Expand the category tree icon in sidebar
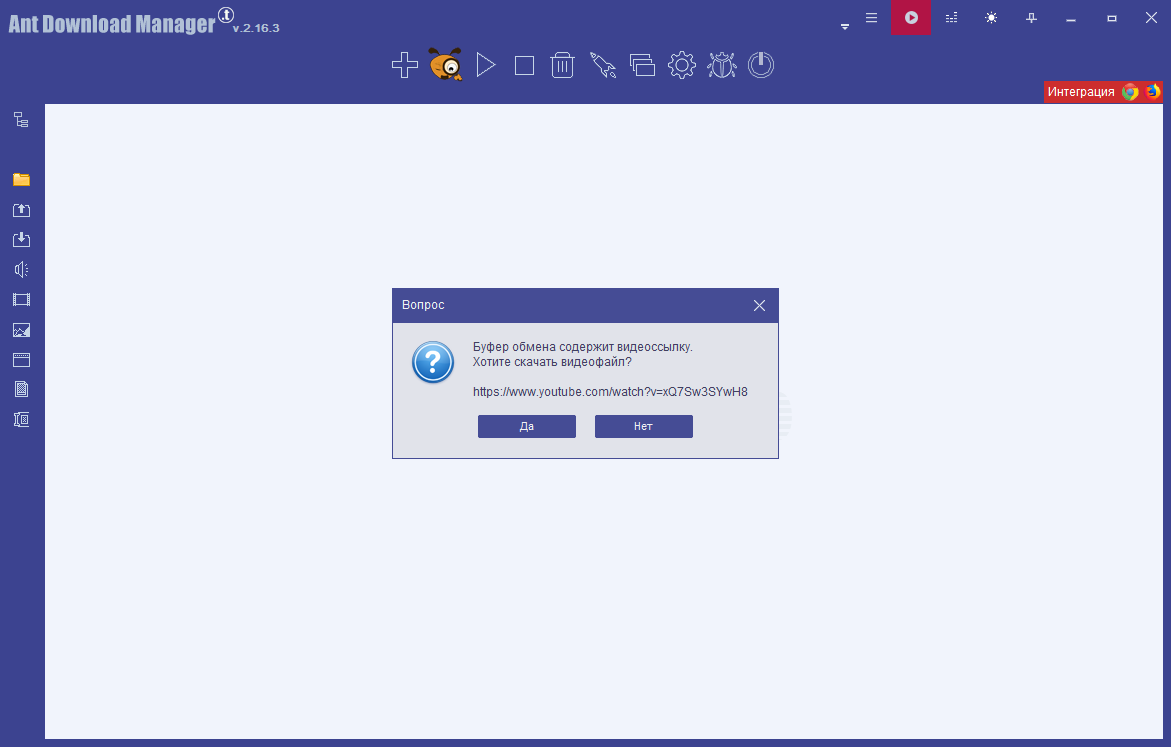Screen dimensions: 1171x747 [x=21, y=120]
